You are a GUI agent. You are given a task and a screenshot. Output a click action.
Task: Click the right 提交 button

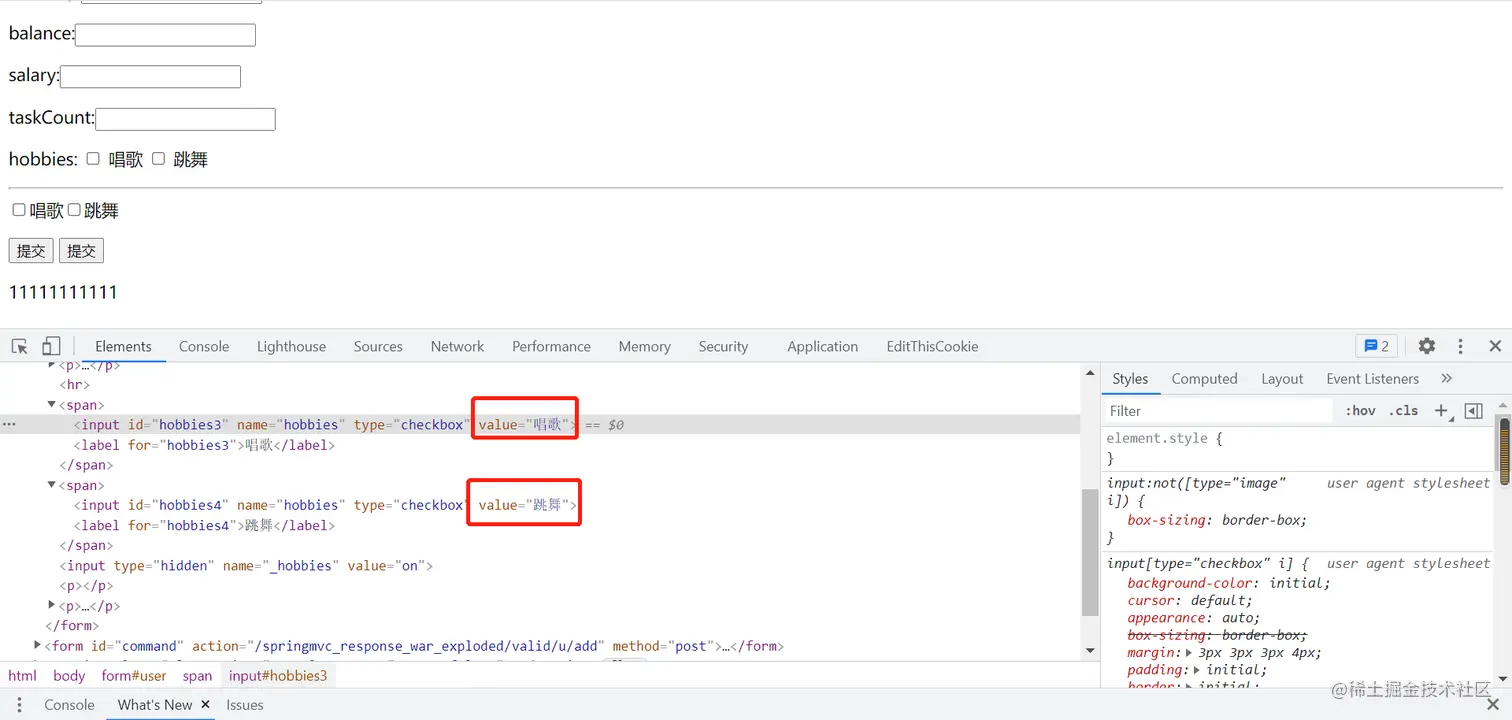[x=81, y=251]
